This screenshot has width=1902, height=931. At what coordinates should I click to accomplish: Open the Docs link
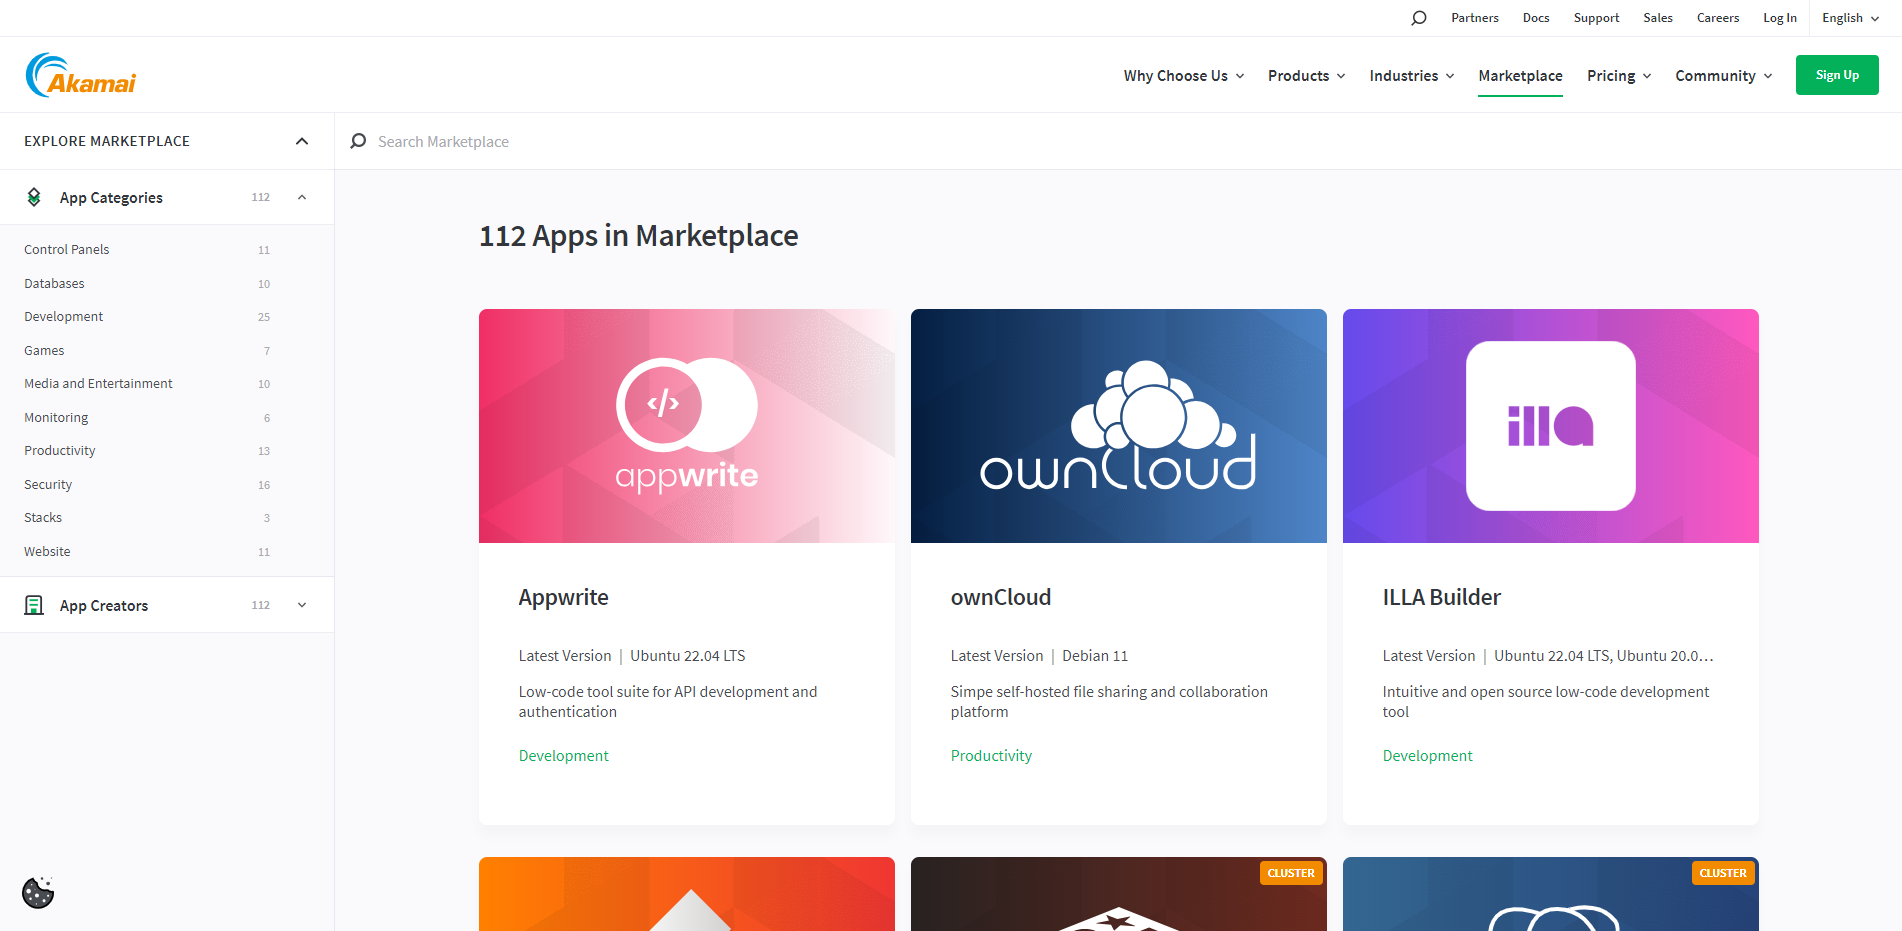point(1536,18)
